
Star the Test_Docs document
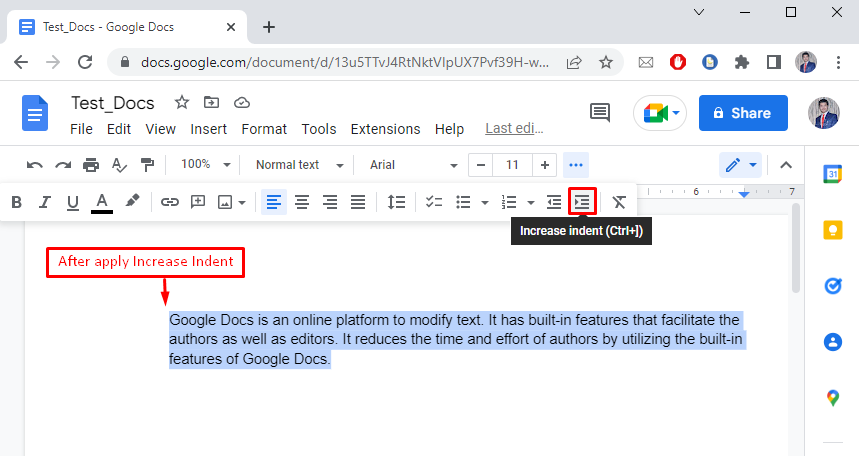(182, 102)
